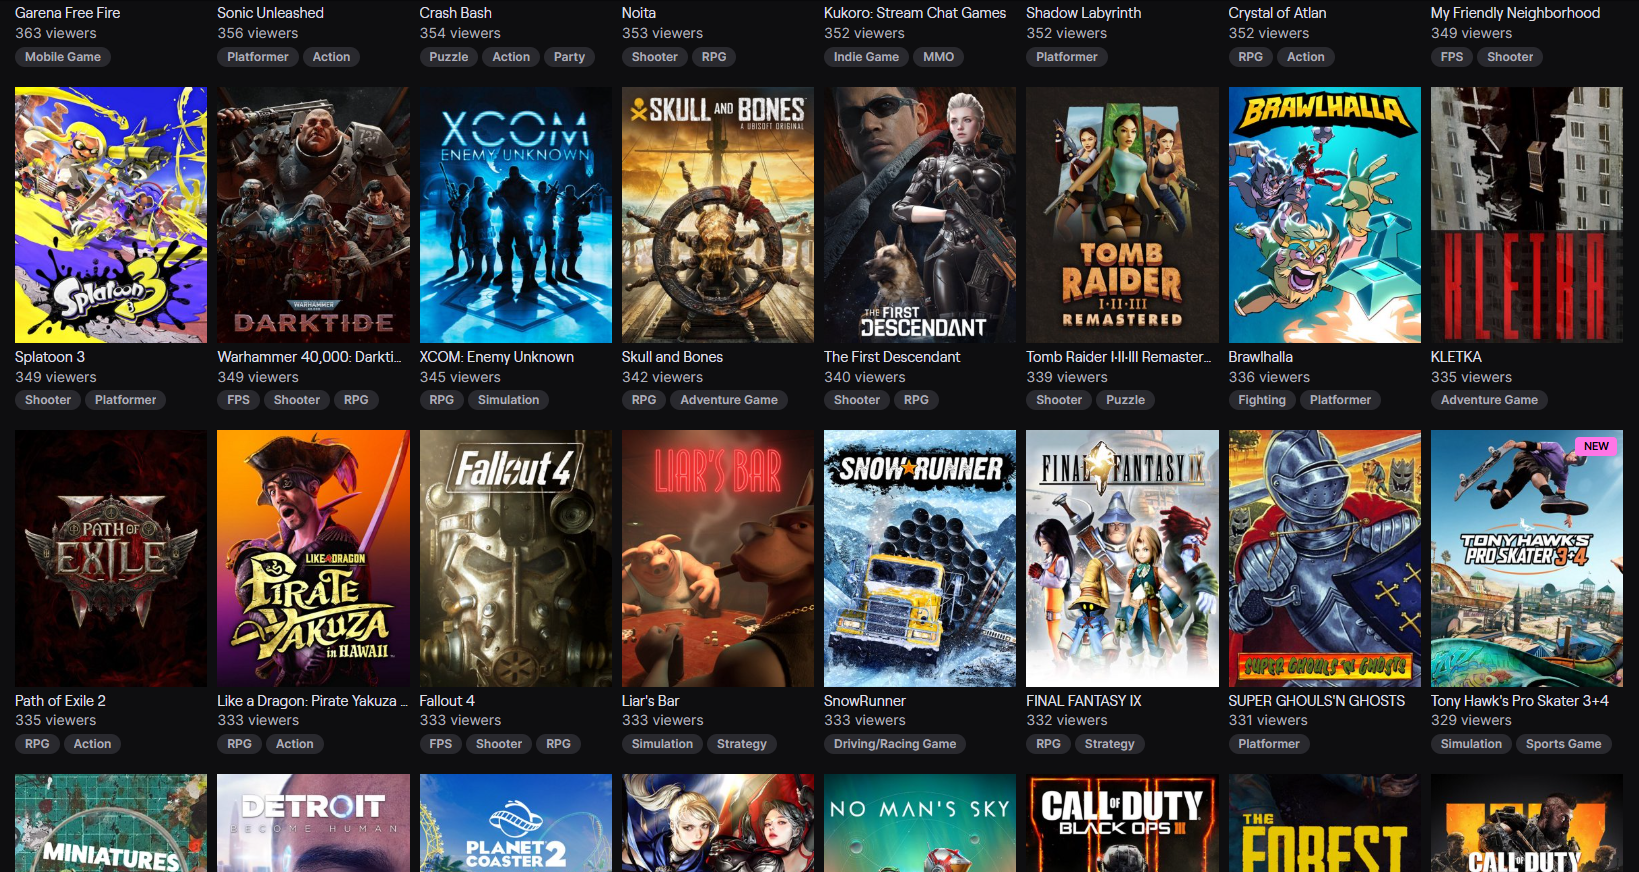Open the Brawlhalla title link

pos(1260,357)
